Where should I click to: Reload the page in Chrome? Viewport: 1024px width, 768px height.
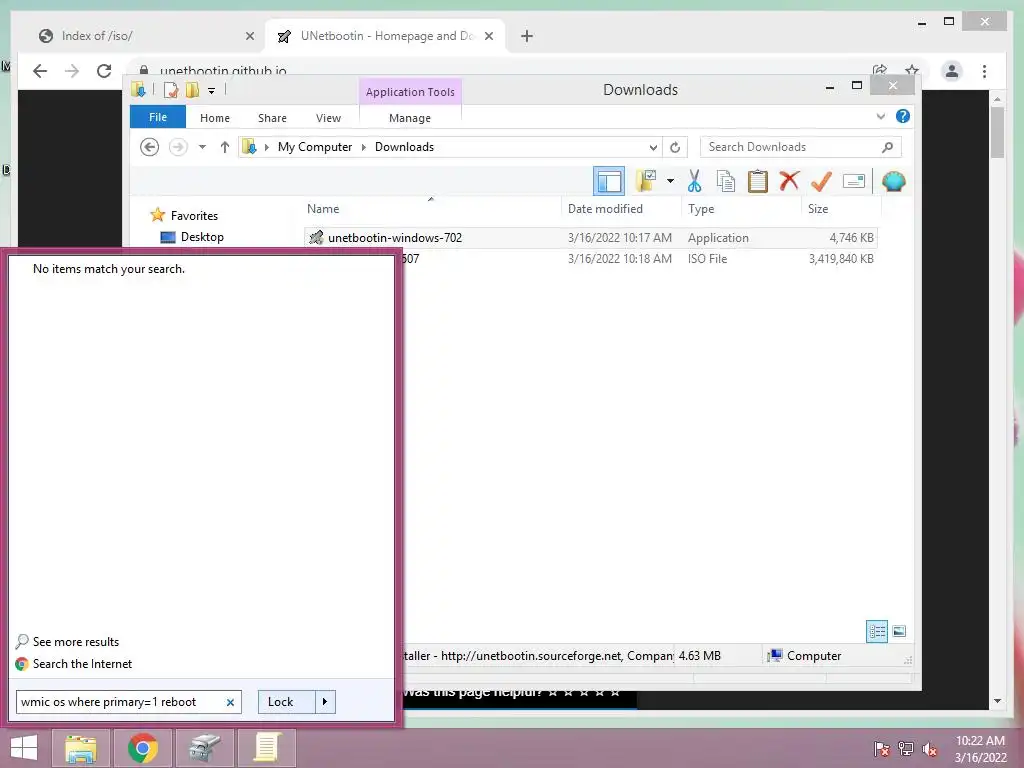click(104, 71)
